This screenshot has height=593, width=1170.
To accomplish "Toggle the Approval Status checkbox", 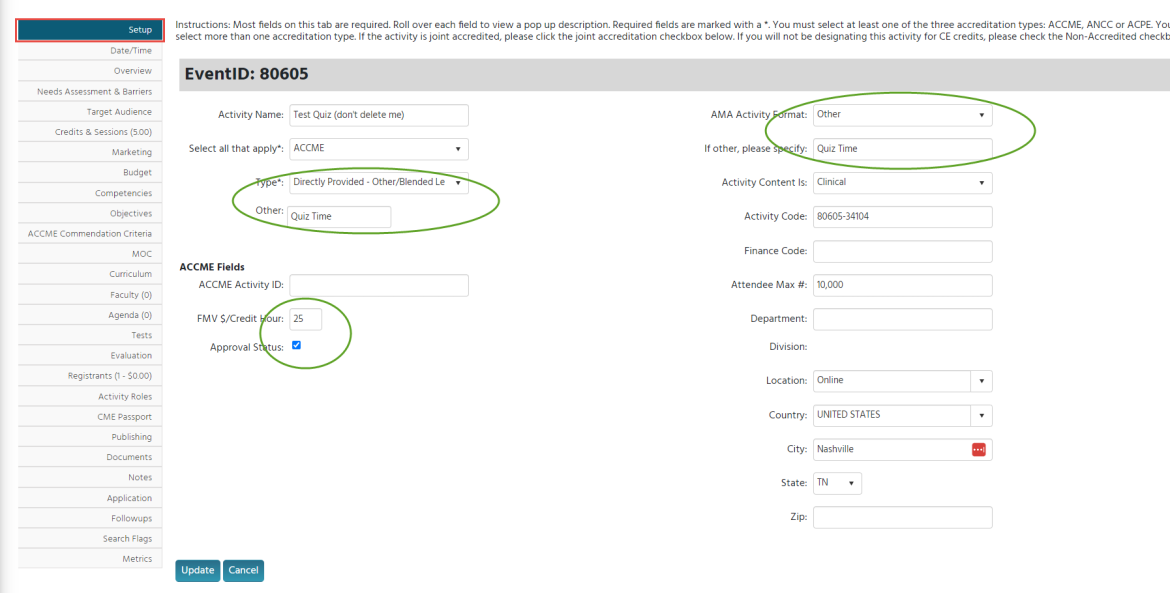I will tap(296, 346).
